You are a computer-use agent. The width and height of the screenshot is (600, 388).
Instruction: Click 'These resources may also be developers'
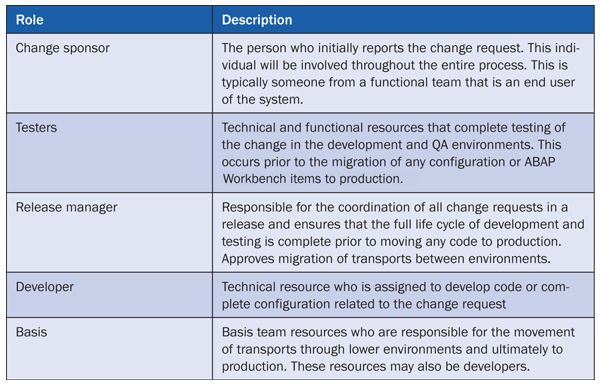pyautogui.click(x=410, y=366)
